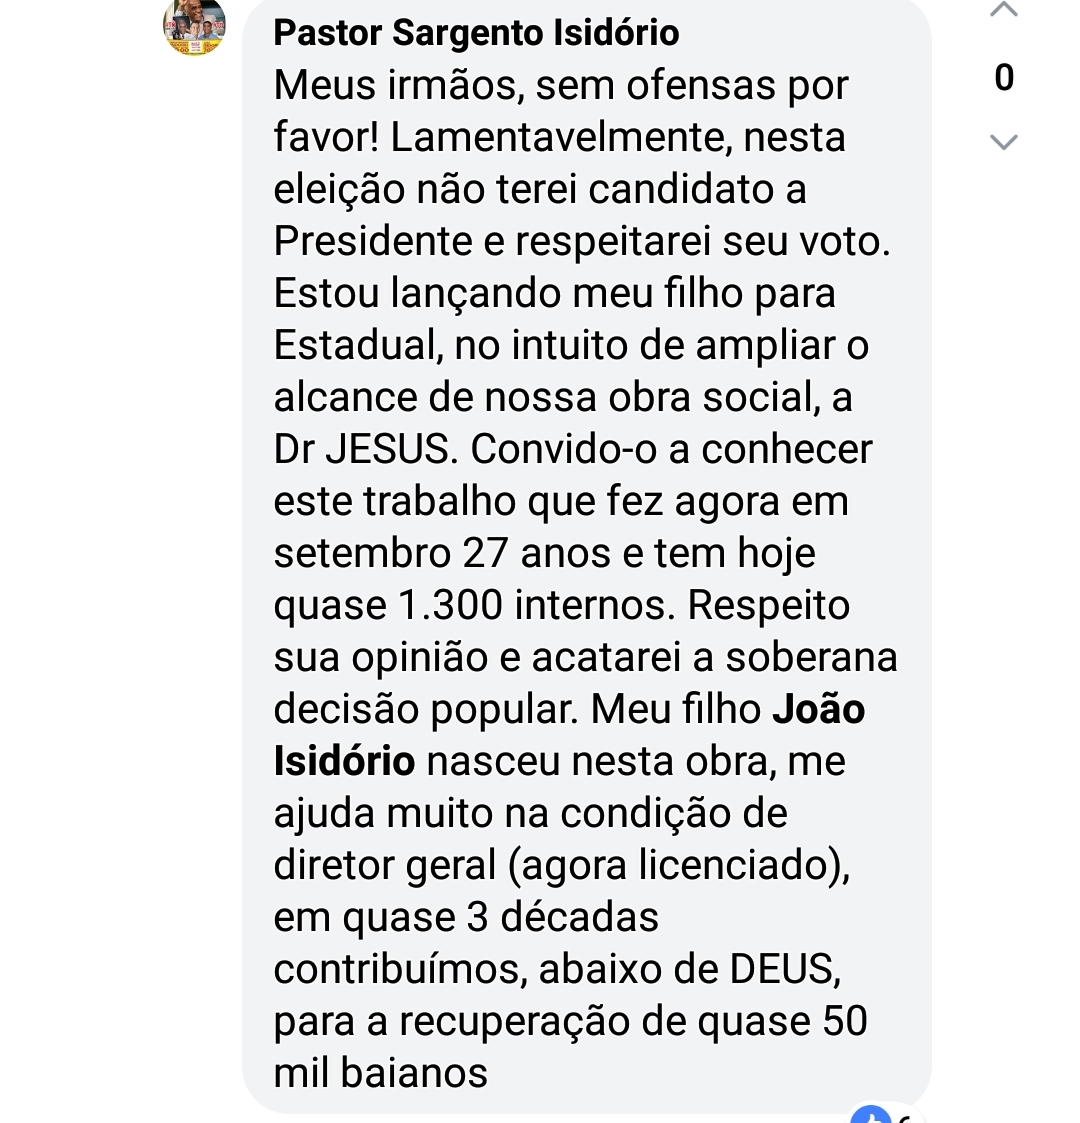Click the word "Presidente" in the comment
Screen dimensions: 1080x1123
click(388, 241)
